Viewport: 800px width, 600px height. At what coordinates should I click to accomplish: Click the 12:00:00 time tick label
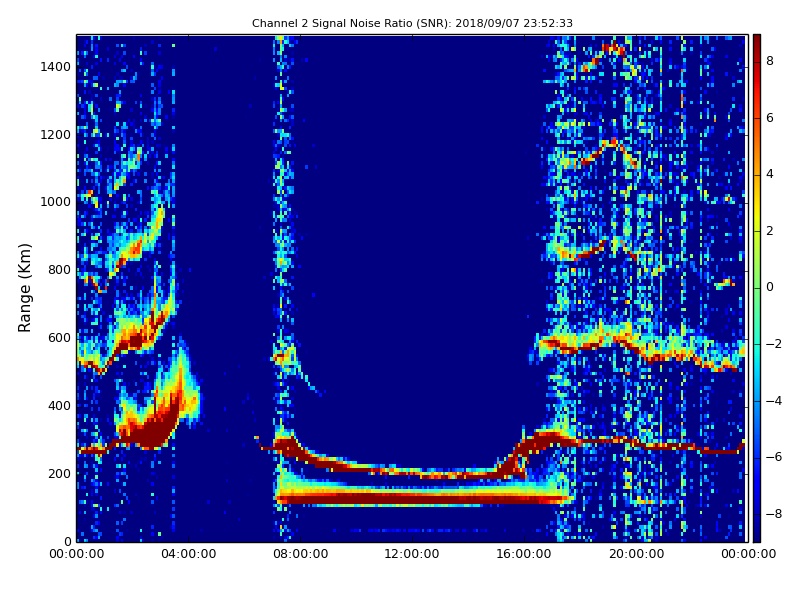(x=412, y=554)
